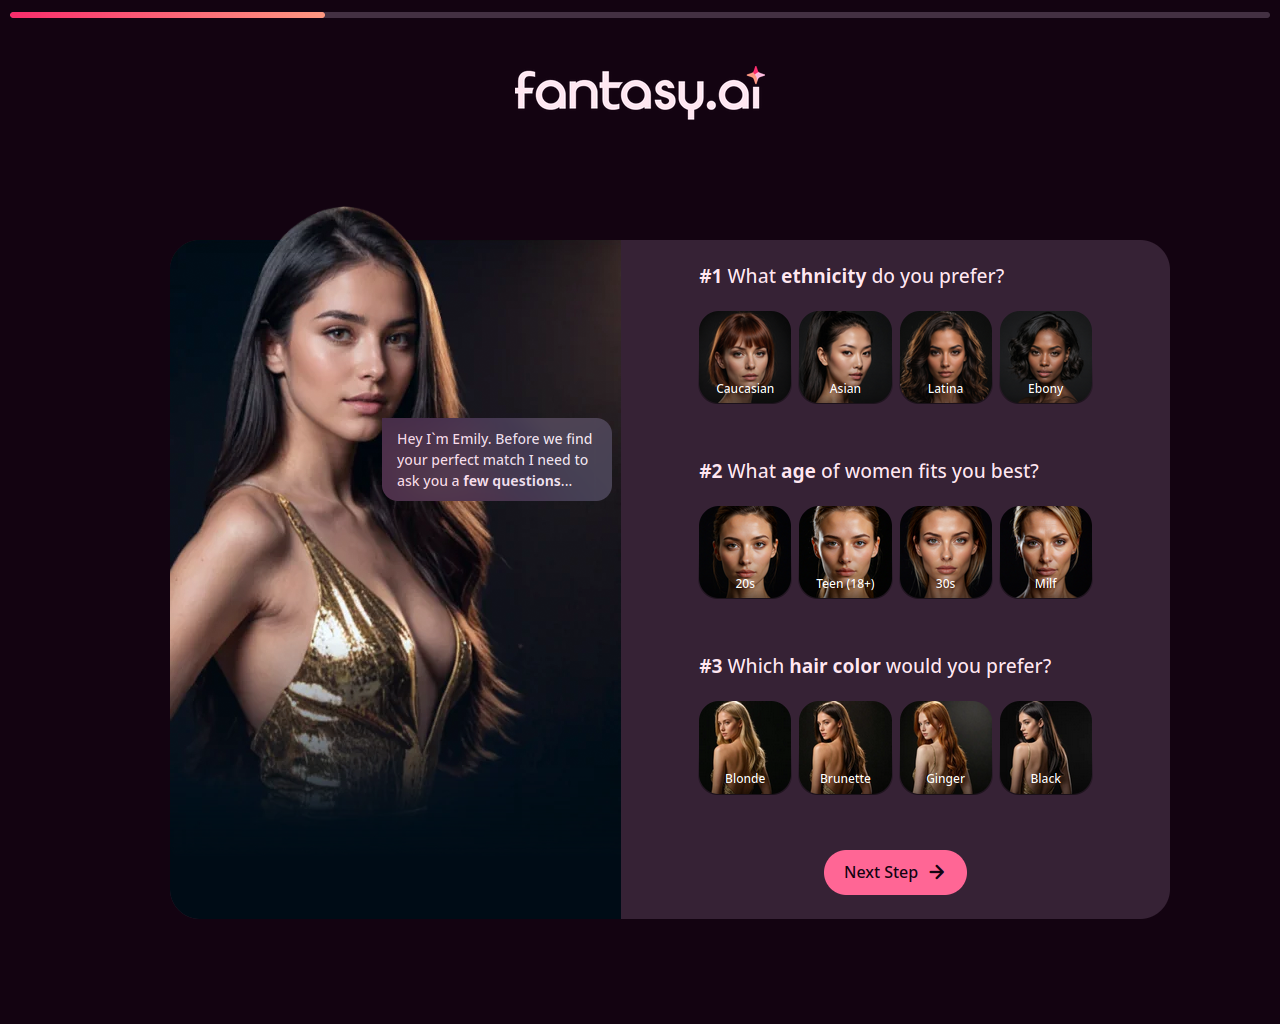This screenshot has height=1024, width=1280.
Task: Click the arrow icon in Next Step
Action: [x=937, y=872]
